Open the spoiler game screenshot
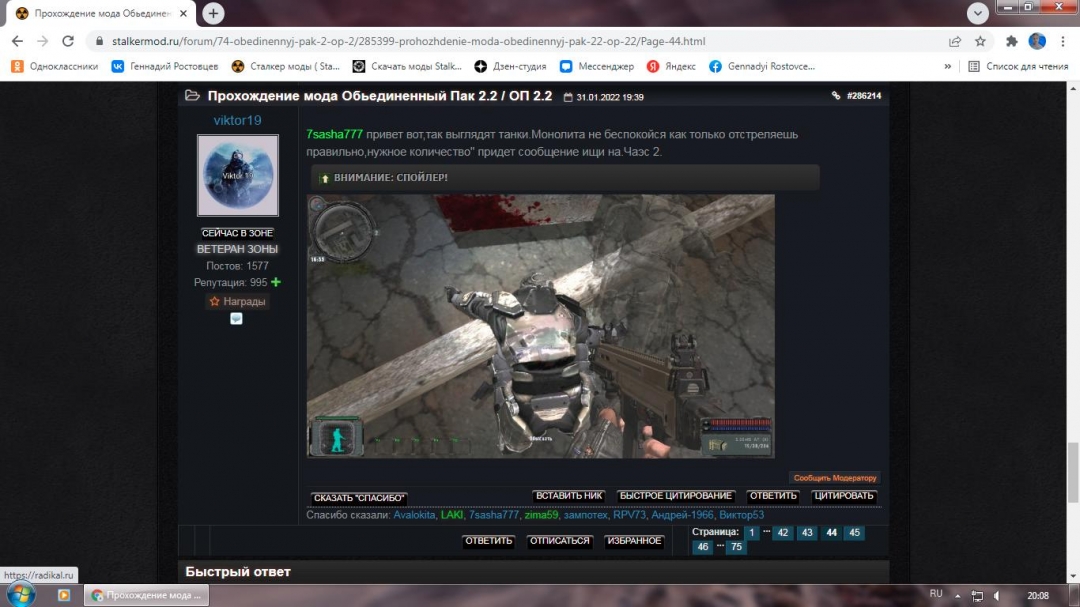The width and height of the screenshot is (1080, 607). (x=541, y=326)
